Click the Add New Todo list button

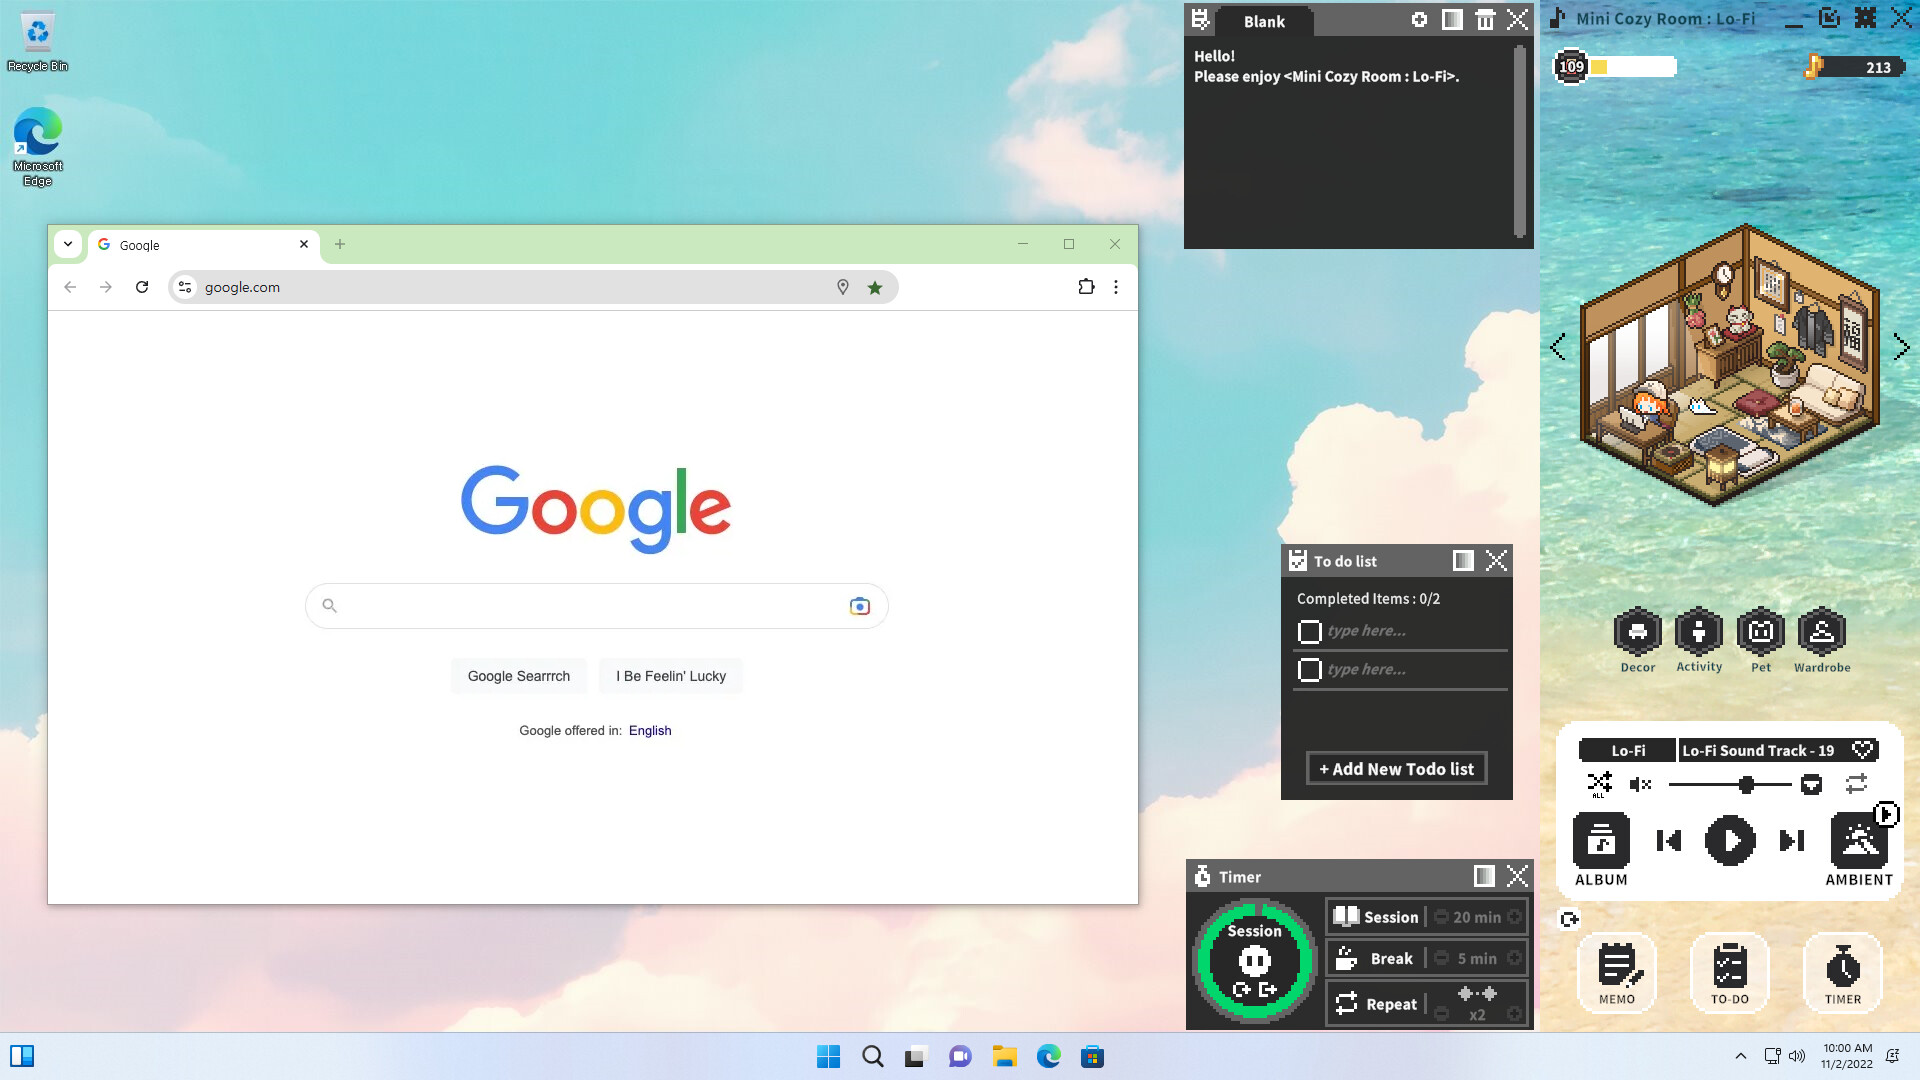pyautogui.click(x=1396, y=768)
